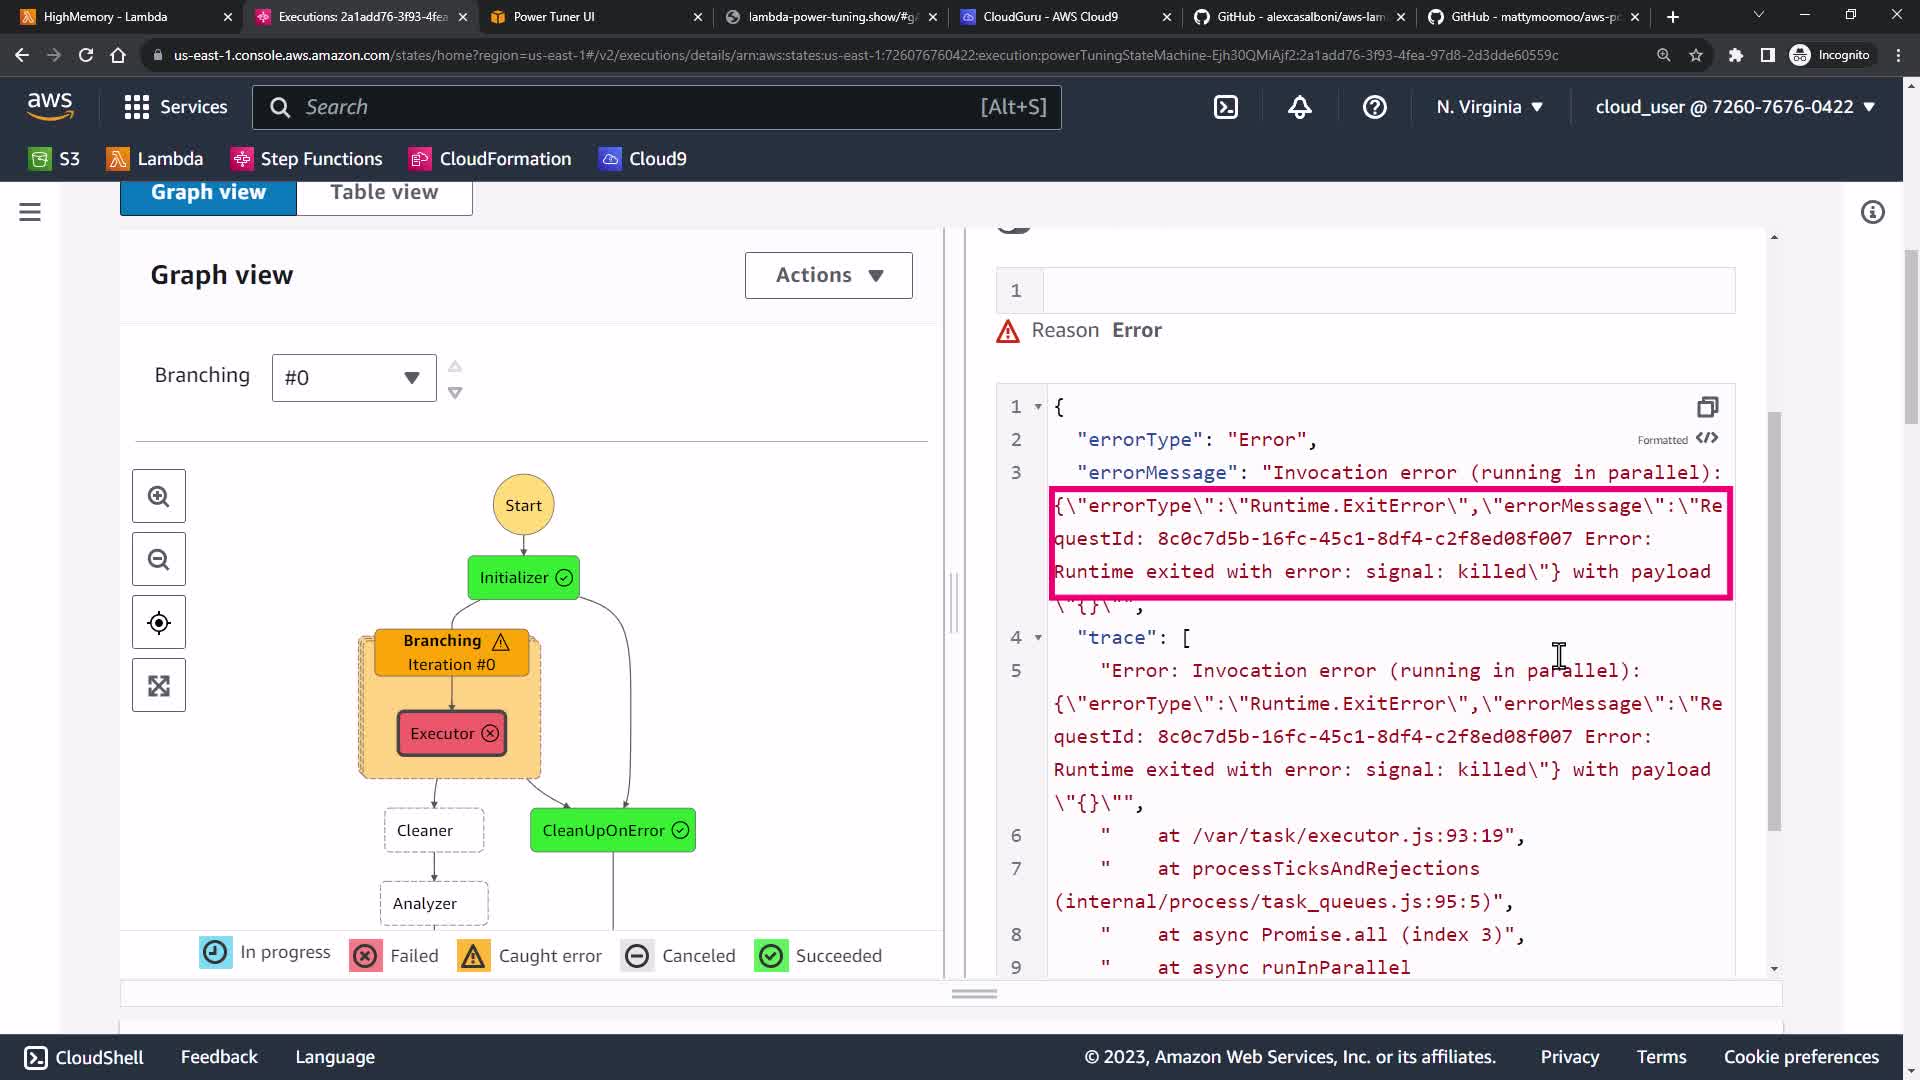Open the left hamburger navigation menu
Image resolution: width=1920 pixels, height=1080 pixels.
30,212
